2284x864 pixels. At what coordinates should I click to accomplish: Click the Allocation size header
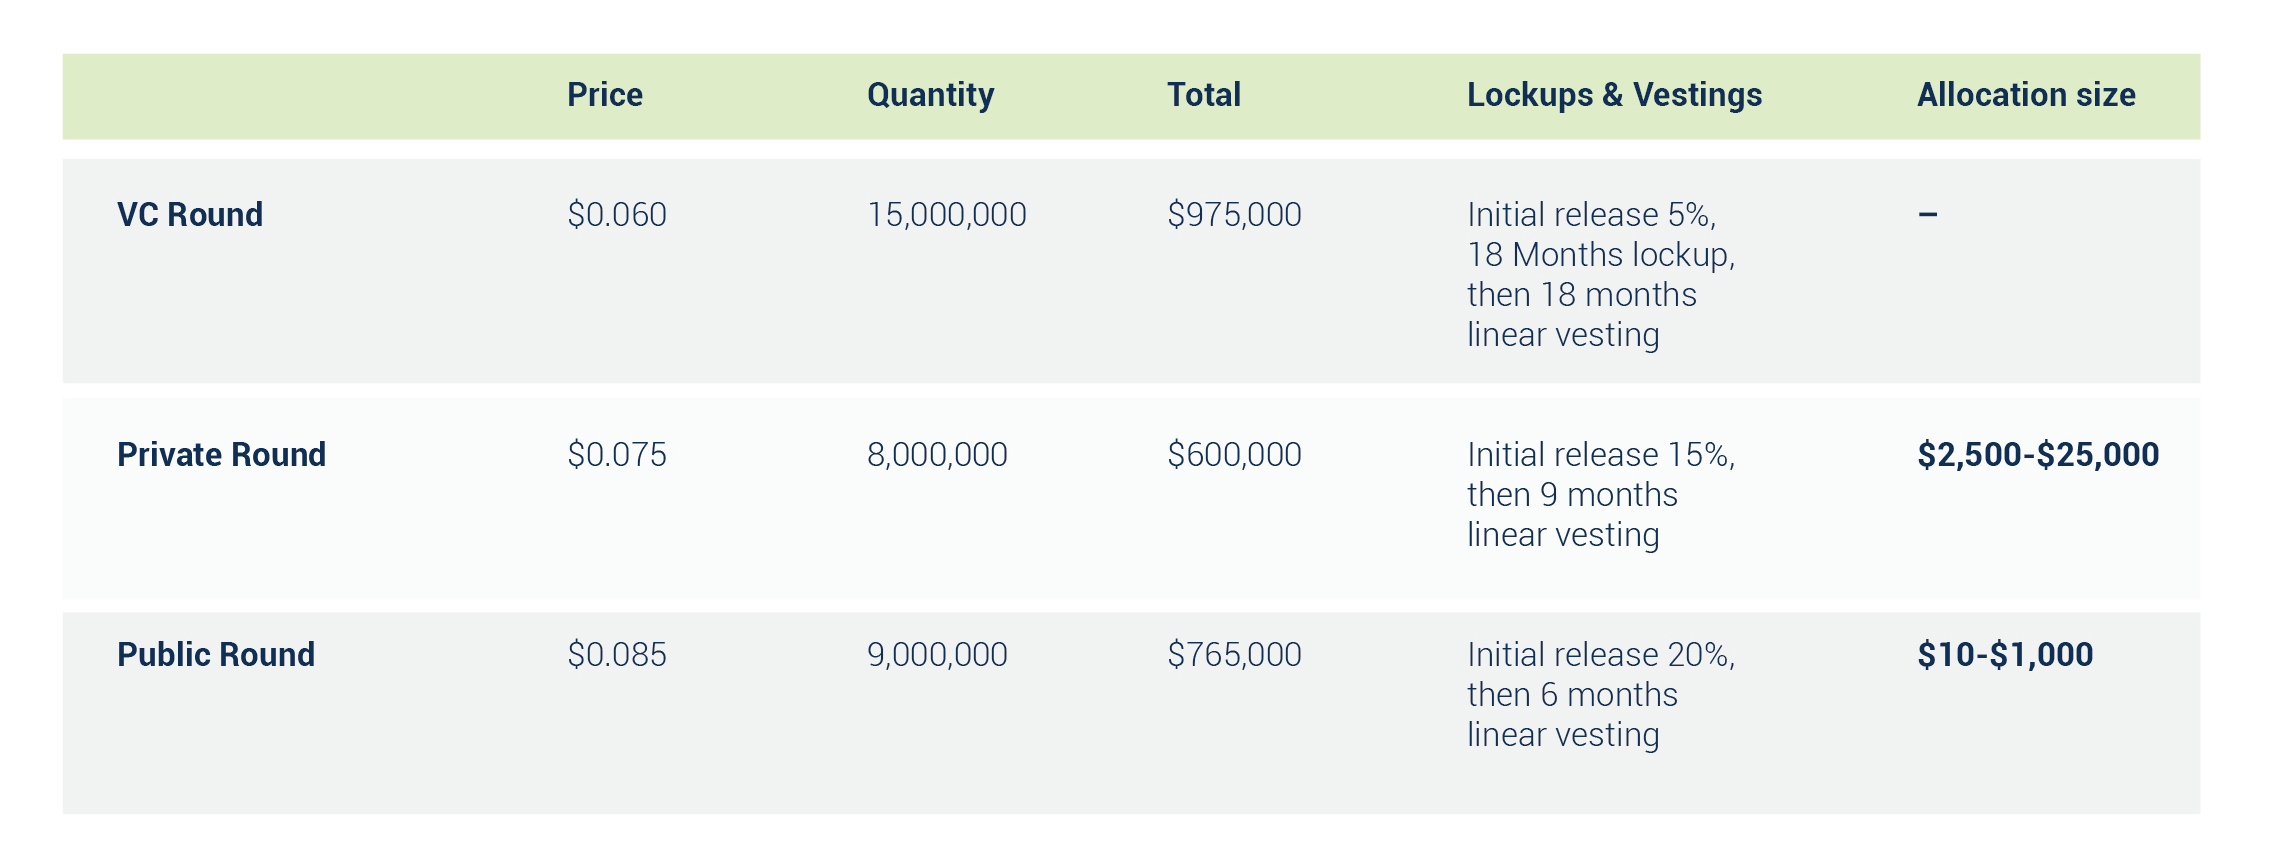coord(2027,95)
